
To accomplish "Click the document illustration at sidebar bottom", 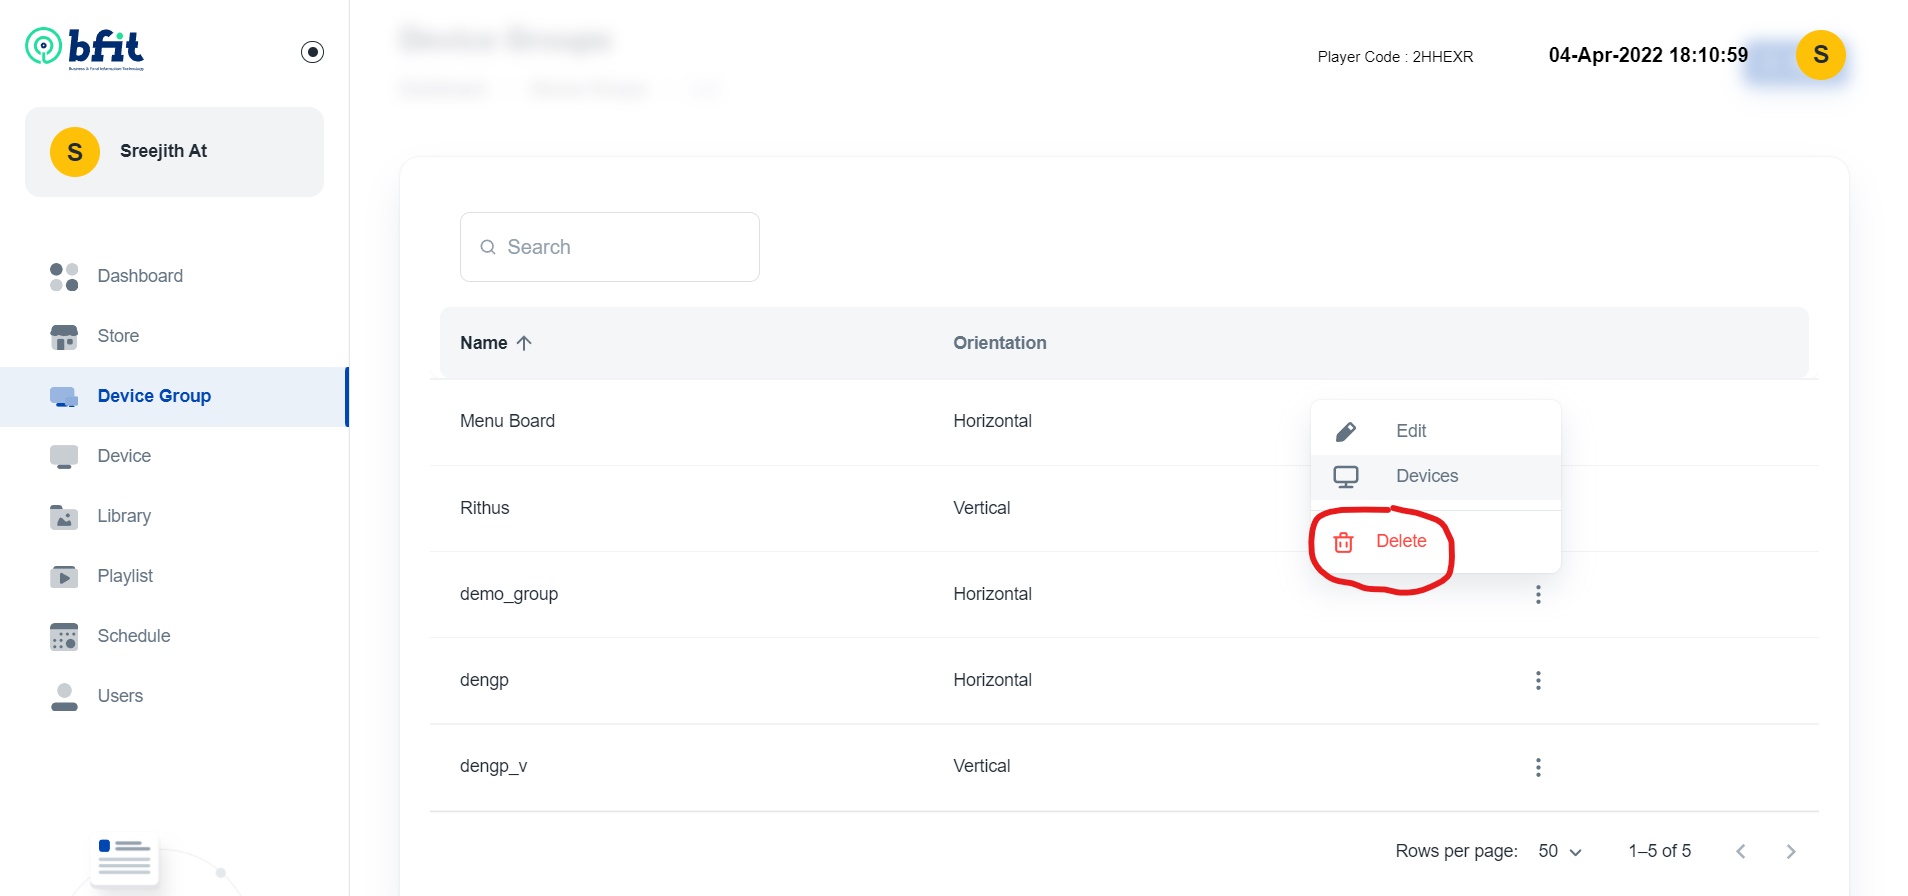I will click(125, 860).
